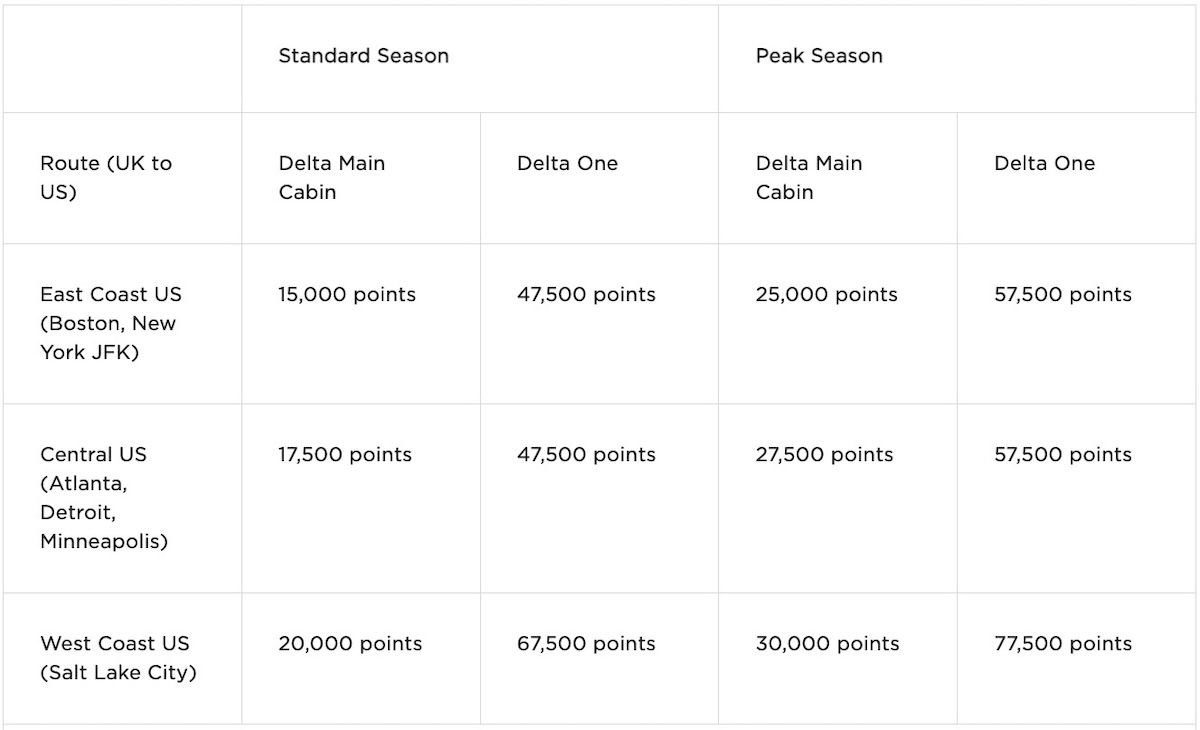Click Delta One under Standard Season
The image size is (1200, 730).
click(x=567, y=163)
